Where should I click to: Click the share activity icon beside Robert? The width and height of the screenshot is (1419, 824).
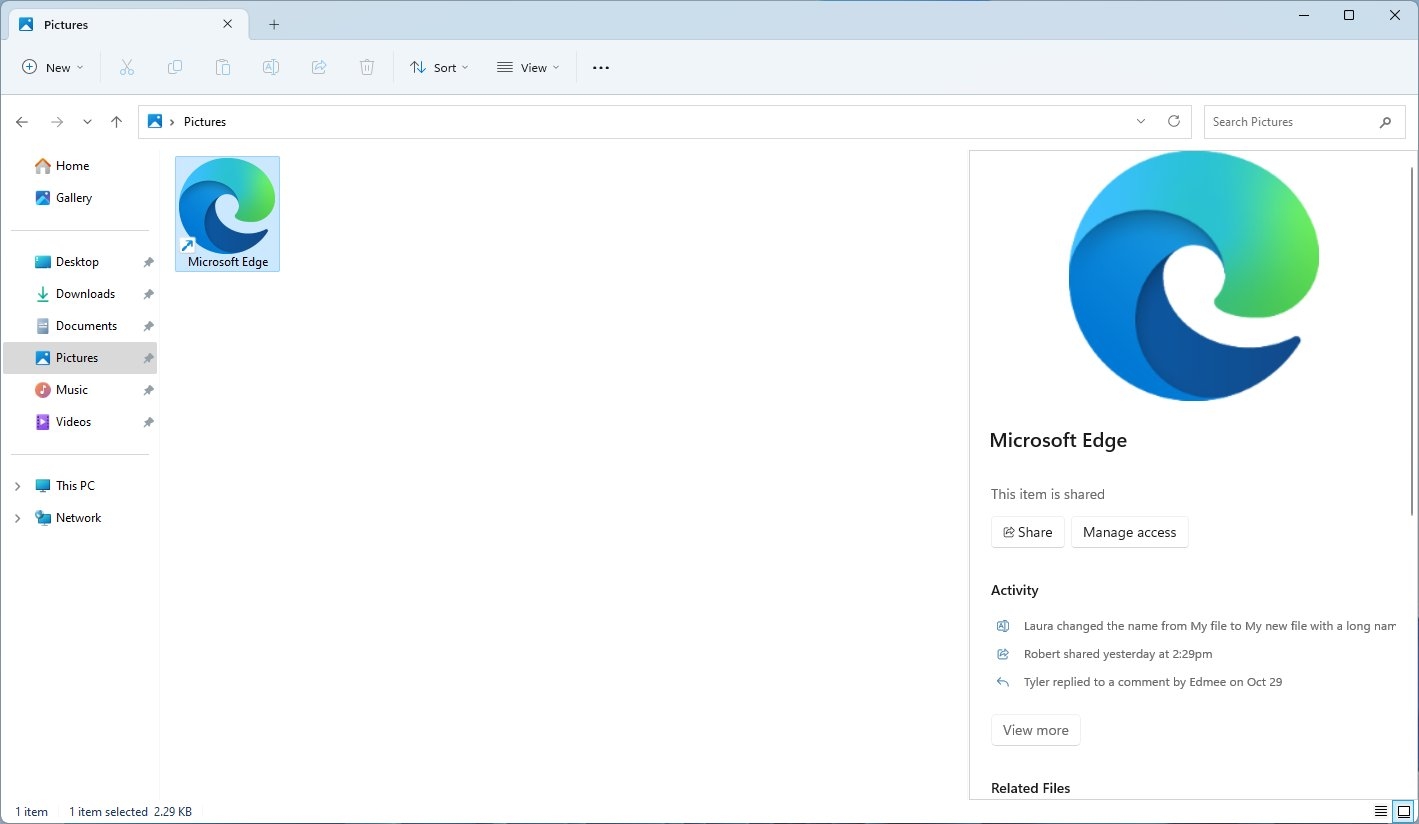pos(1003,654)
